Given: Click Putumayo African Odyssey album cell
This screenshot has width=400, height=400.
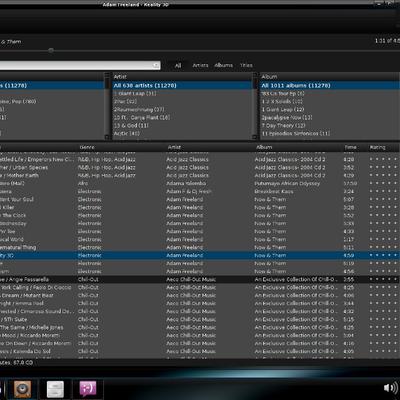Looking at the screenshot, I should click(x=287, y=184).
